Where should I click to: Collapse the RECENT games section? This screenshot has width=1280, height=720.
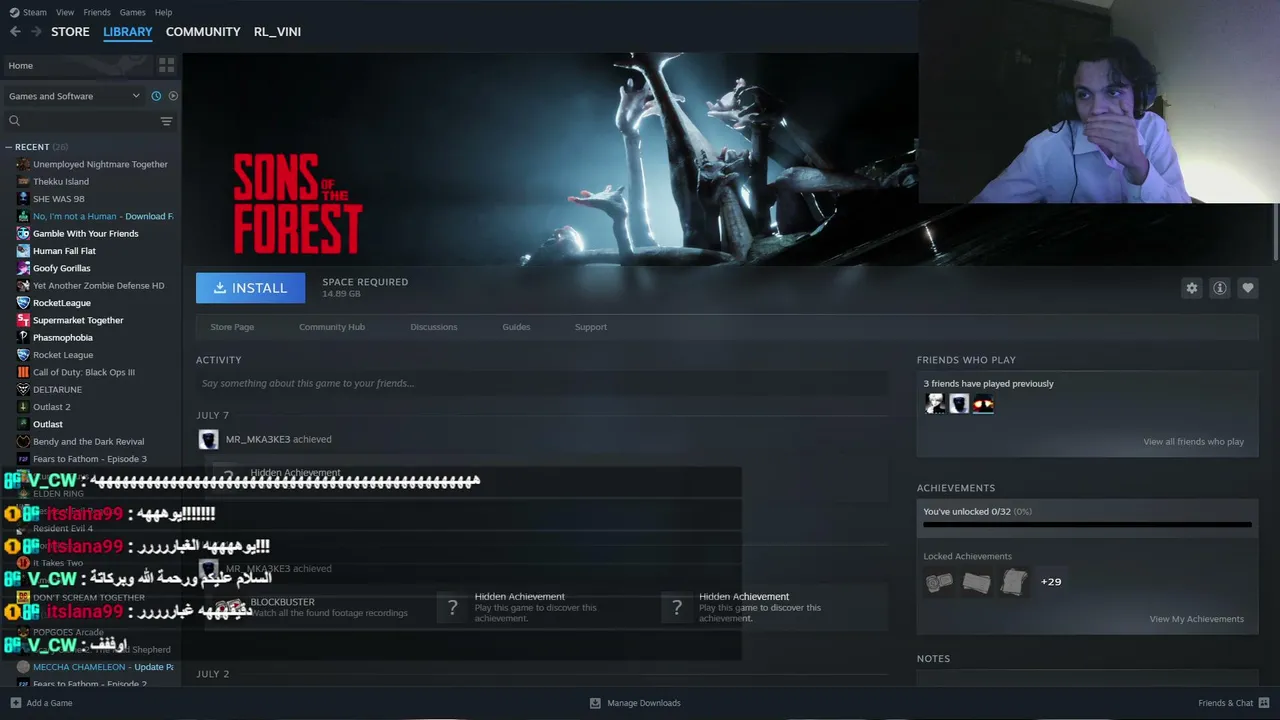pyautogui.click(x=9, y=147)
